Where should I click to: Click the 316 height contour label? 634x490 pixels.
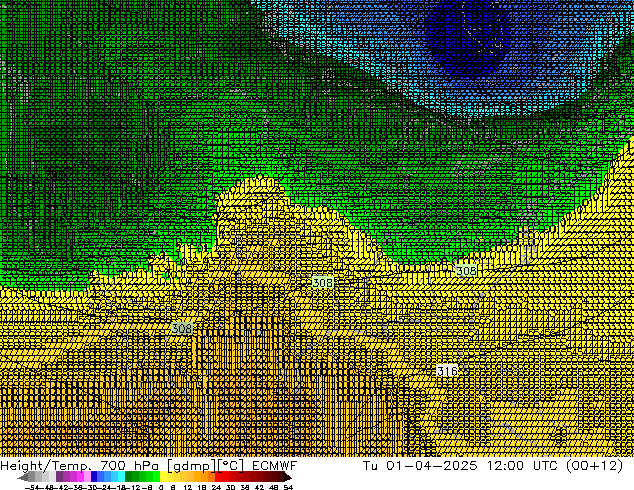pyautogui.click(x=447, y=371)
